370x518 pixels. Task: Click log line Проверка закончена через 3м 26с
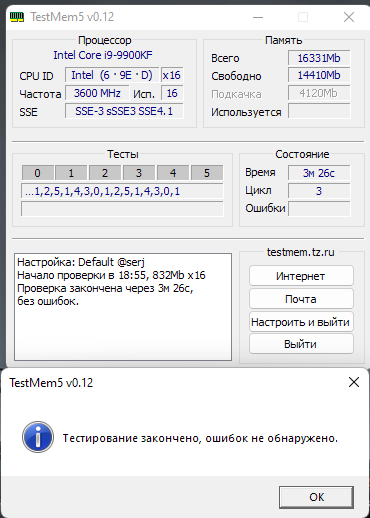[x=105, y=288]
